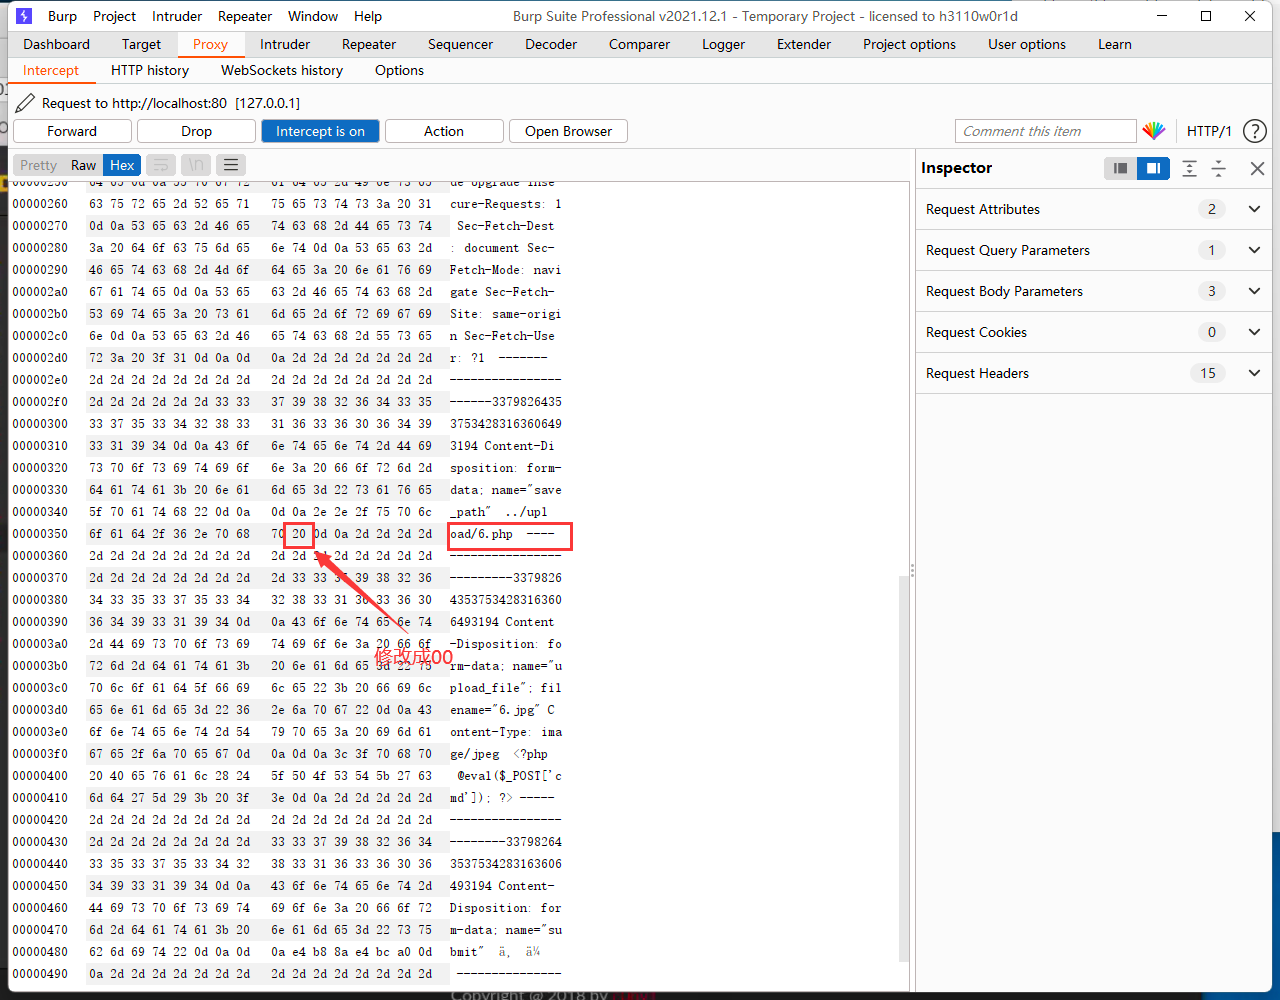The width and height of the screenshot is (1280, 1000).
Task: Toggle the show non-printable \n icon
Action: [197, 165]
